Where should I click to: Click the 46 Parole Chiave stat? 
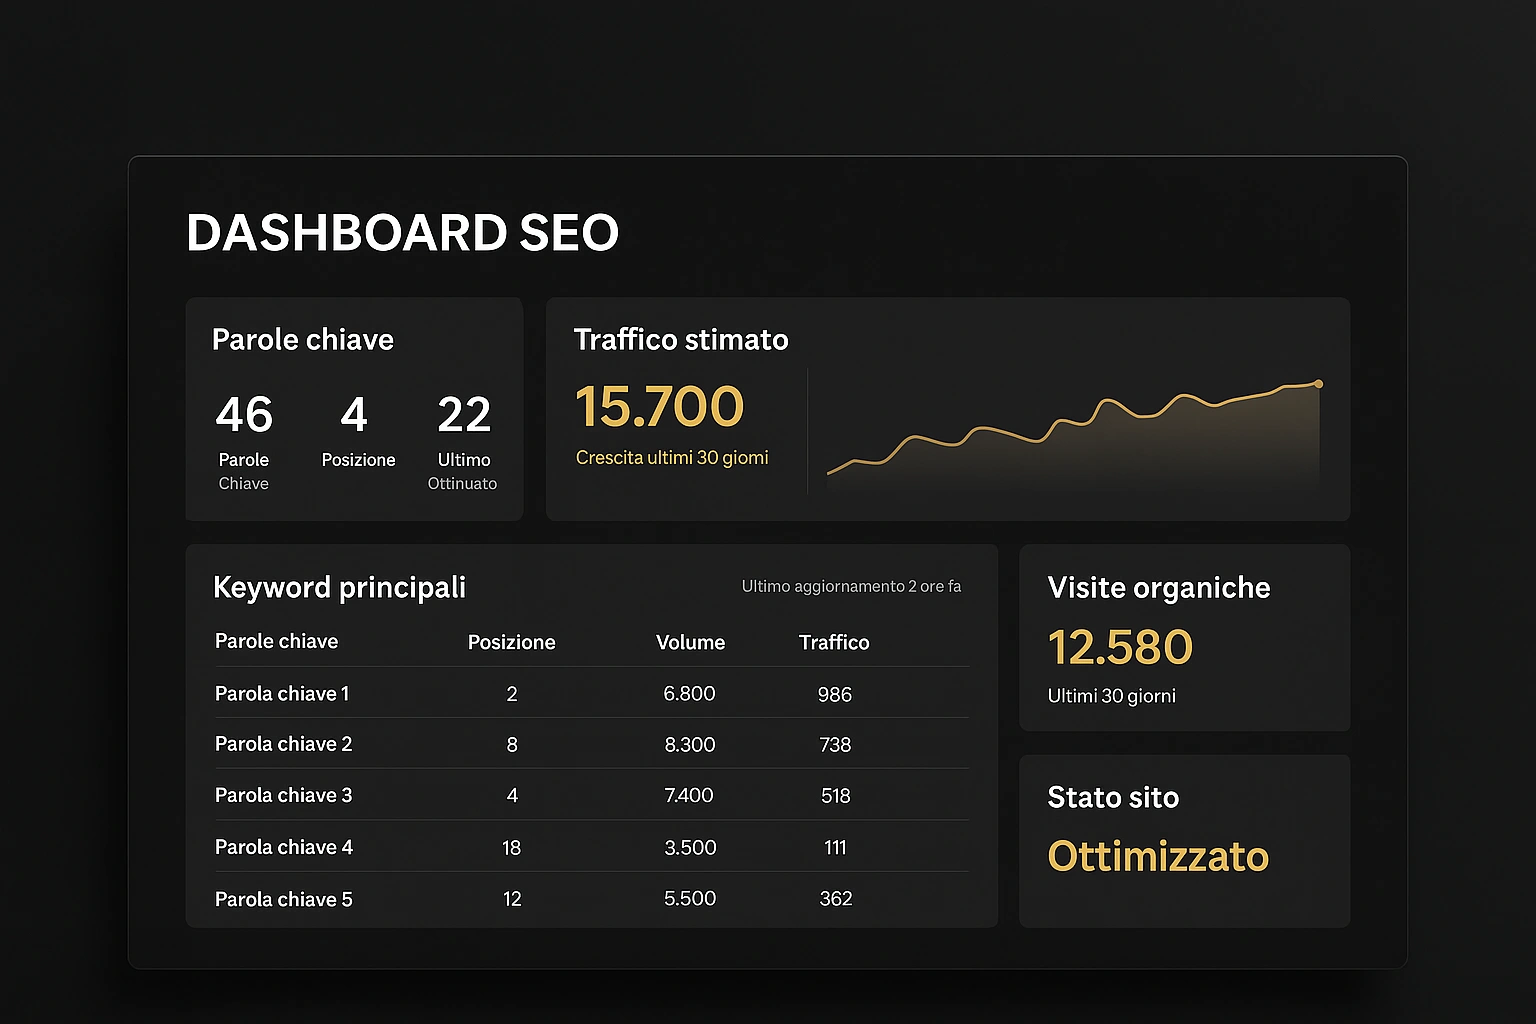[243, 414]
